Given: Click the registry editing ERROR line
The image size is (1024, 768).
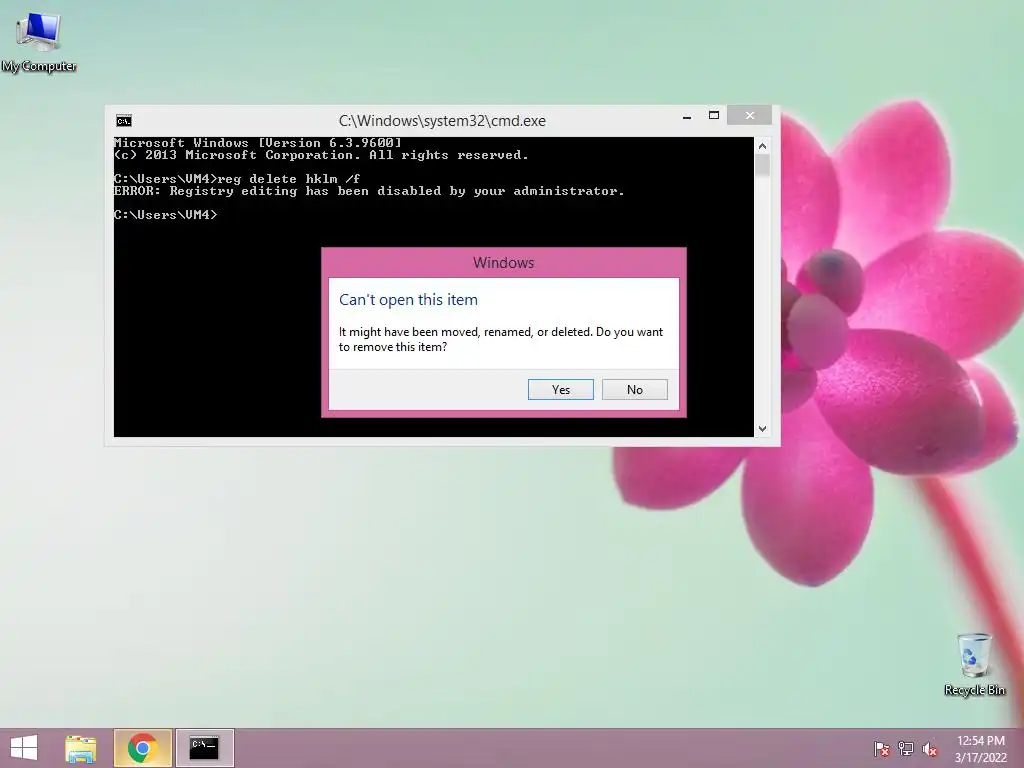Looking at the screenshot, I should 369,191.
